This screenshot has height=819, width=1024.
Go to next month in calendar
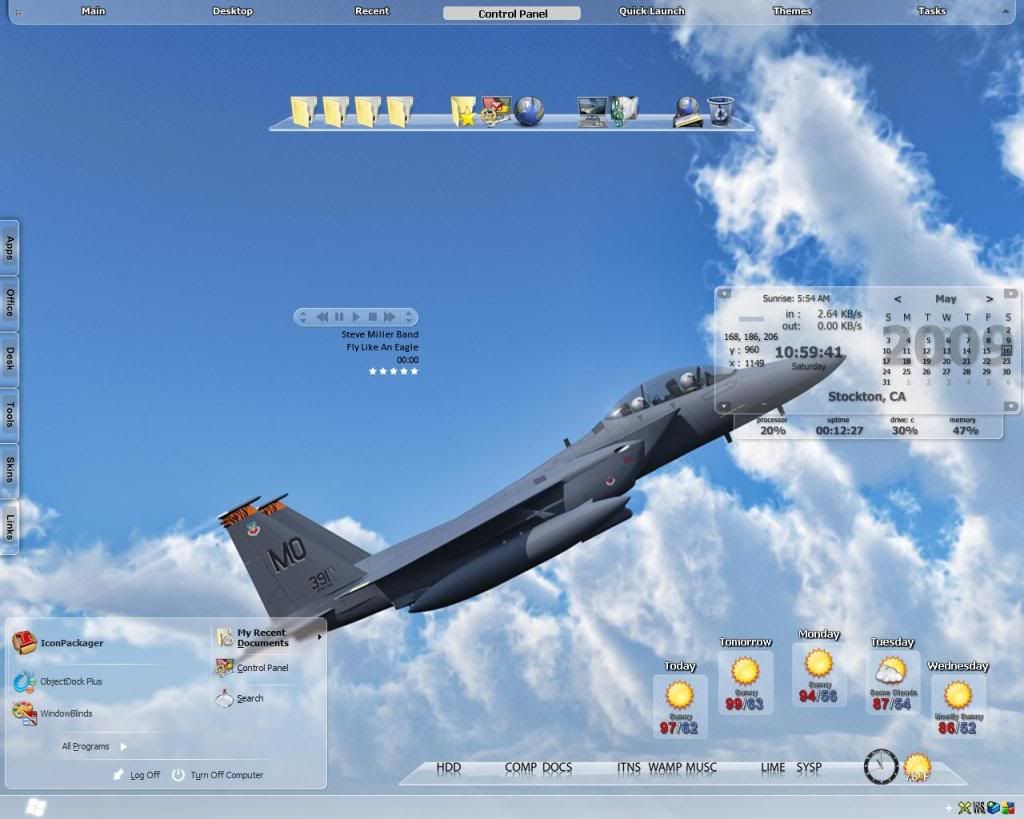tap(989, 299)
